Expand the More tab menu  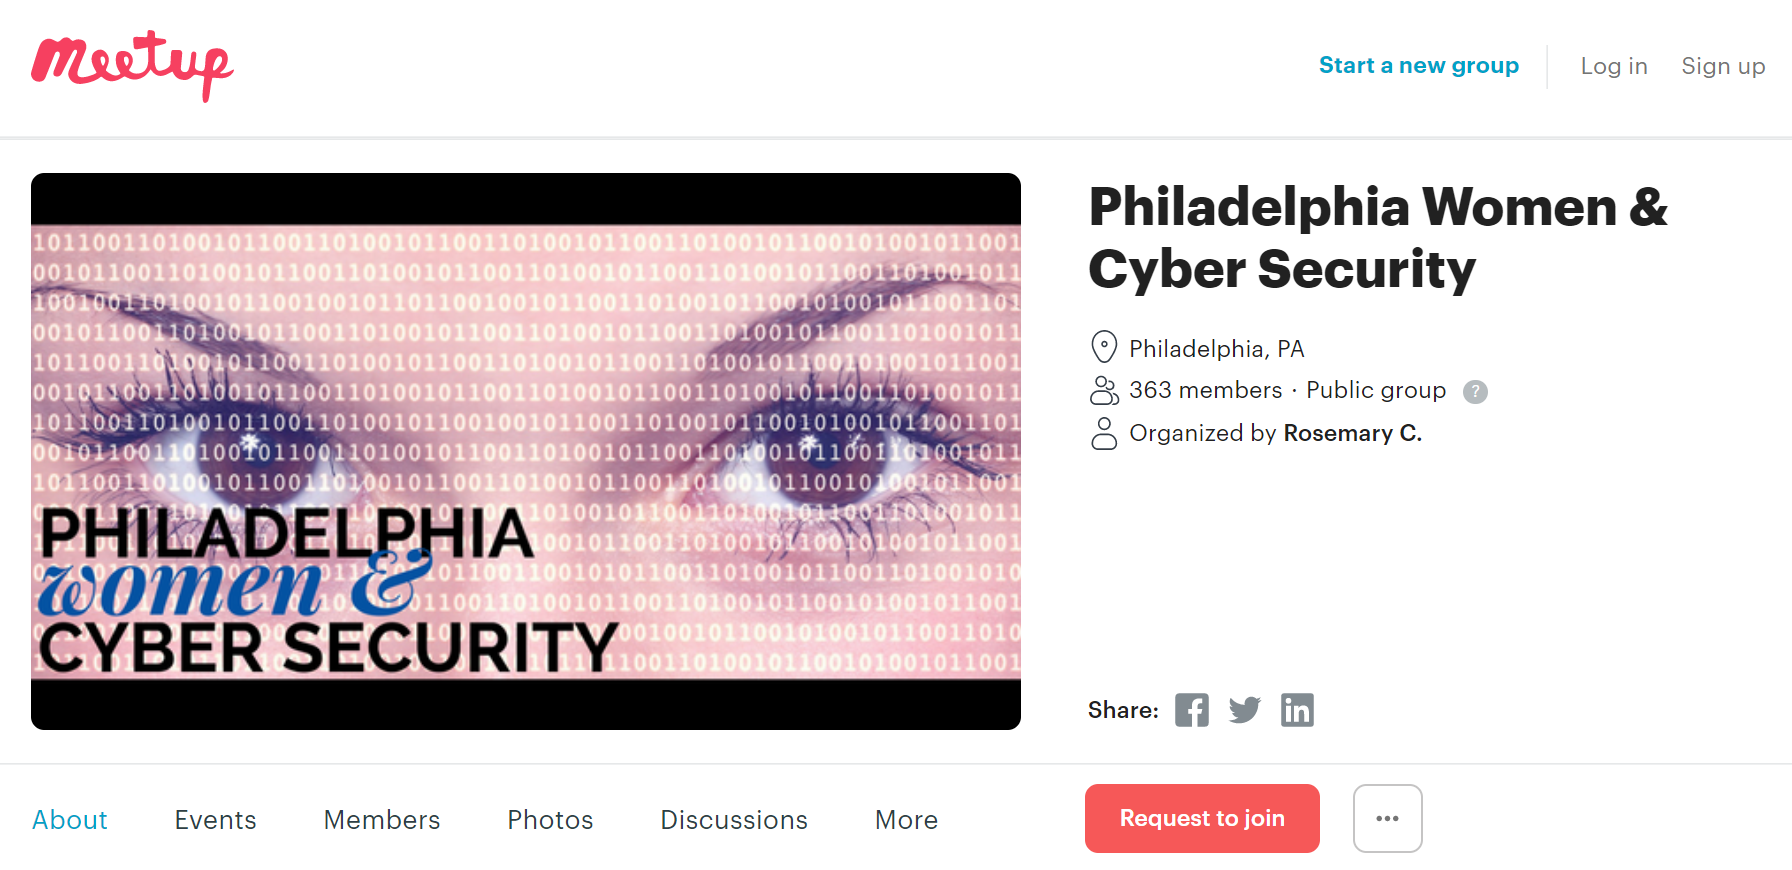click(x=906, y=820)
